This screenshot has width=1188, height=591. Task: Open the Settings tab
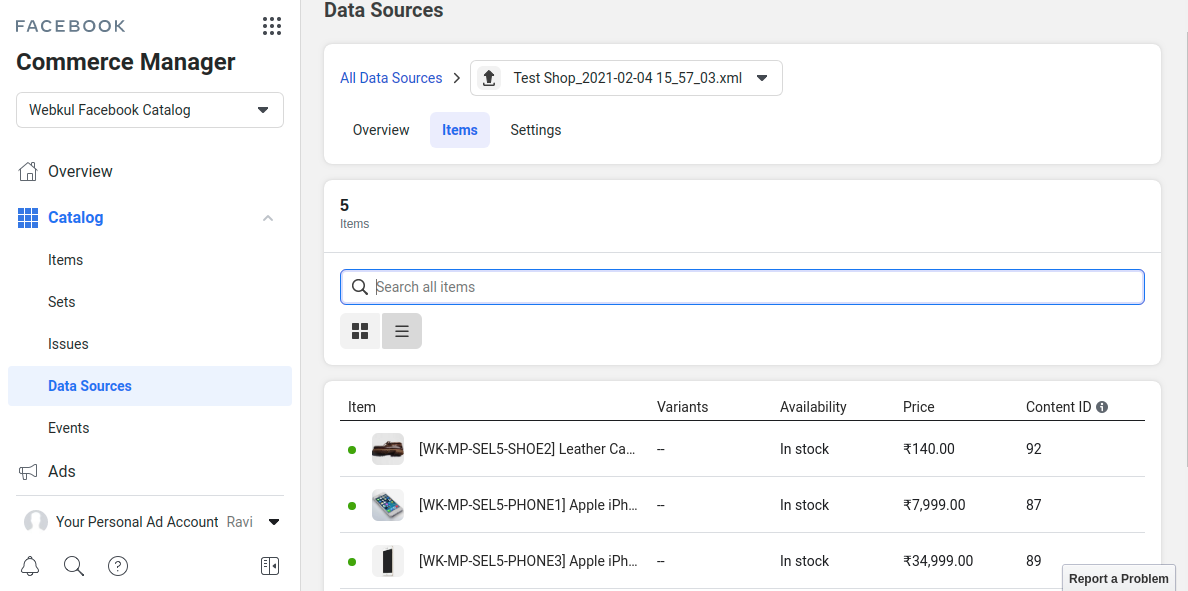(x=536, y=130)
